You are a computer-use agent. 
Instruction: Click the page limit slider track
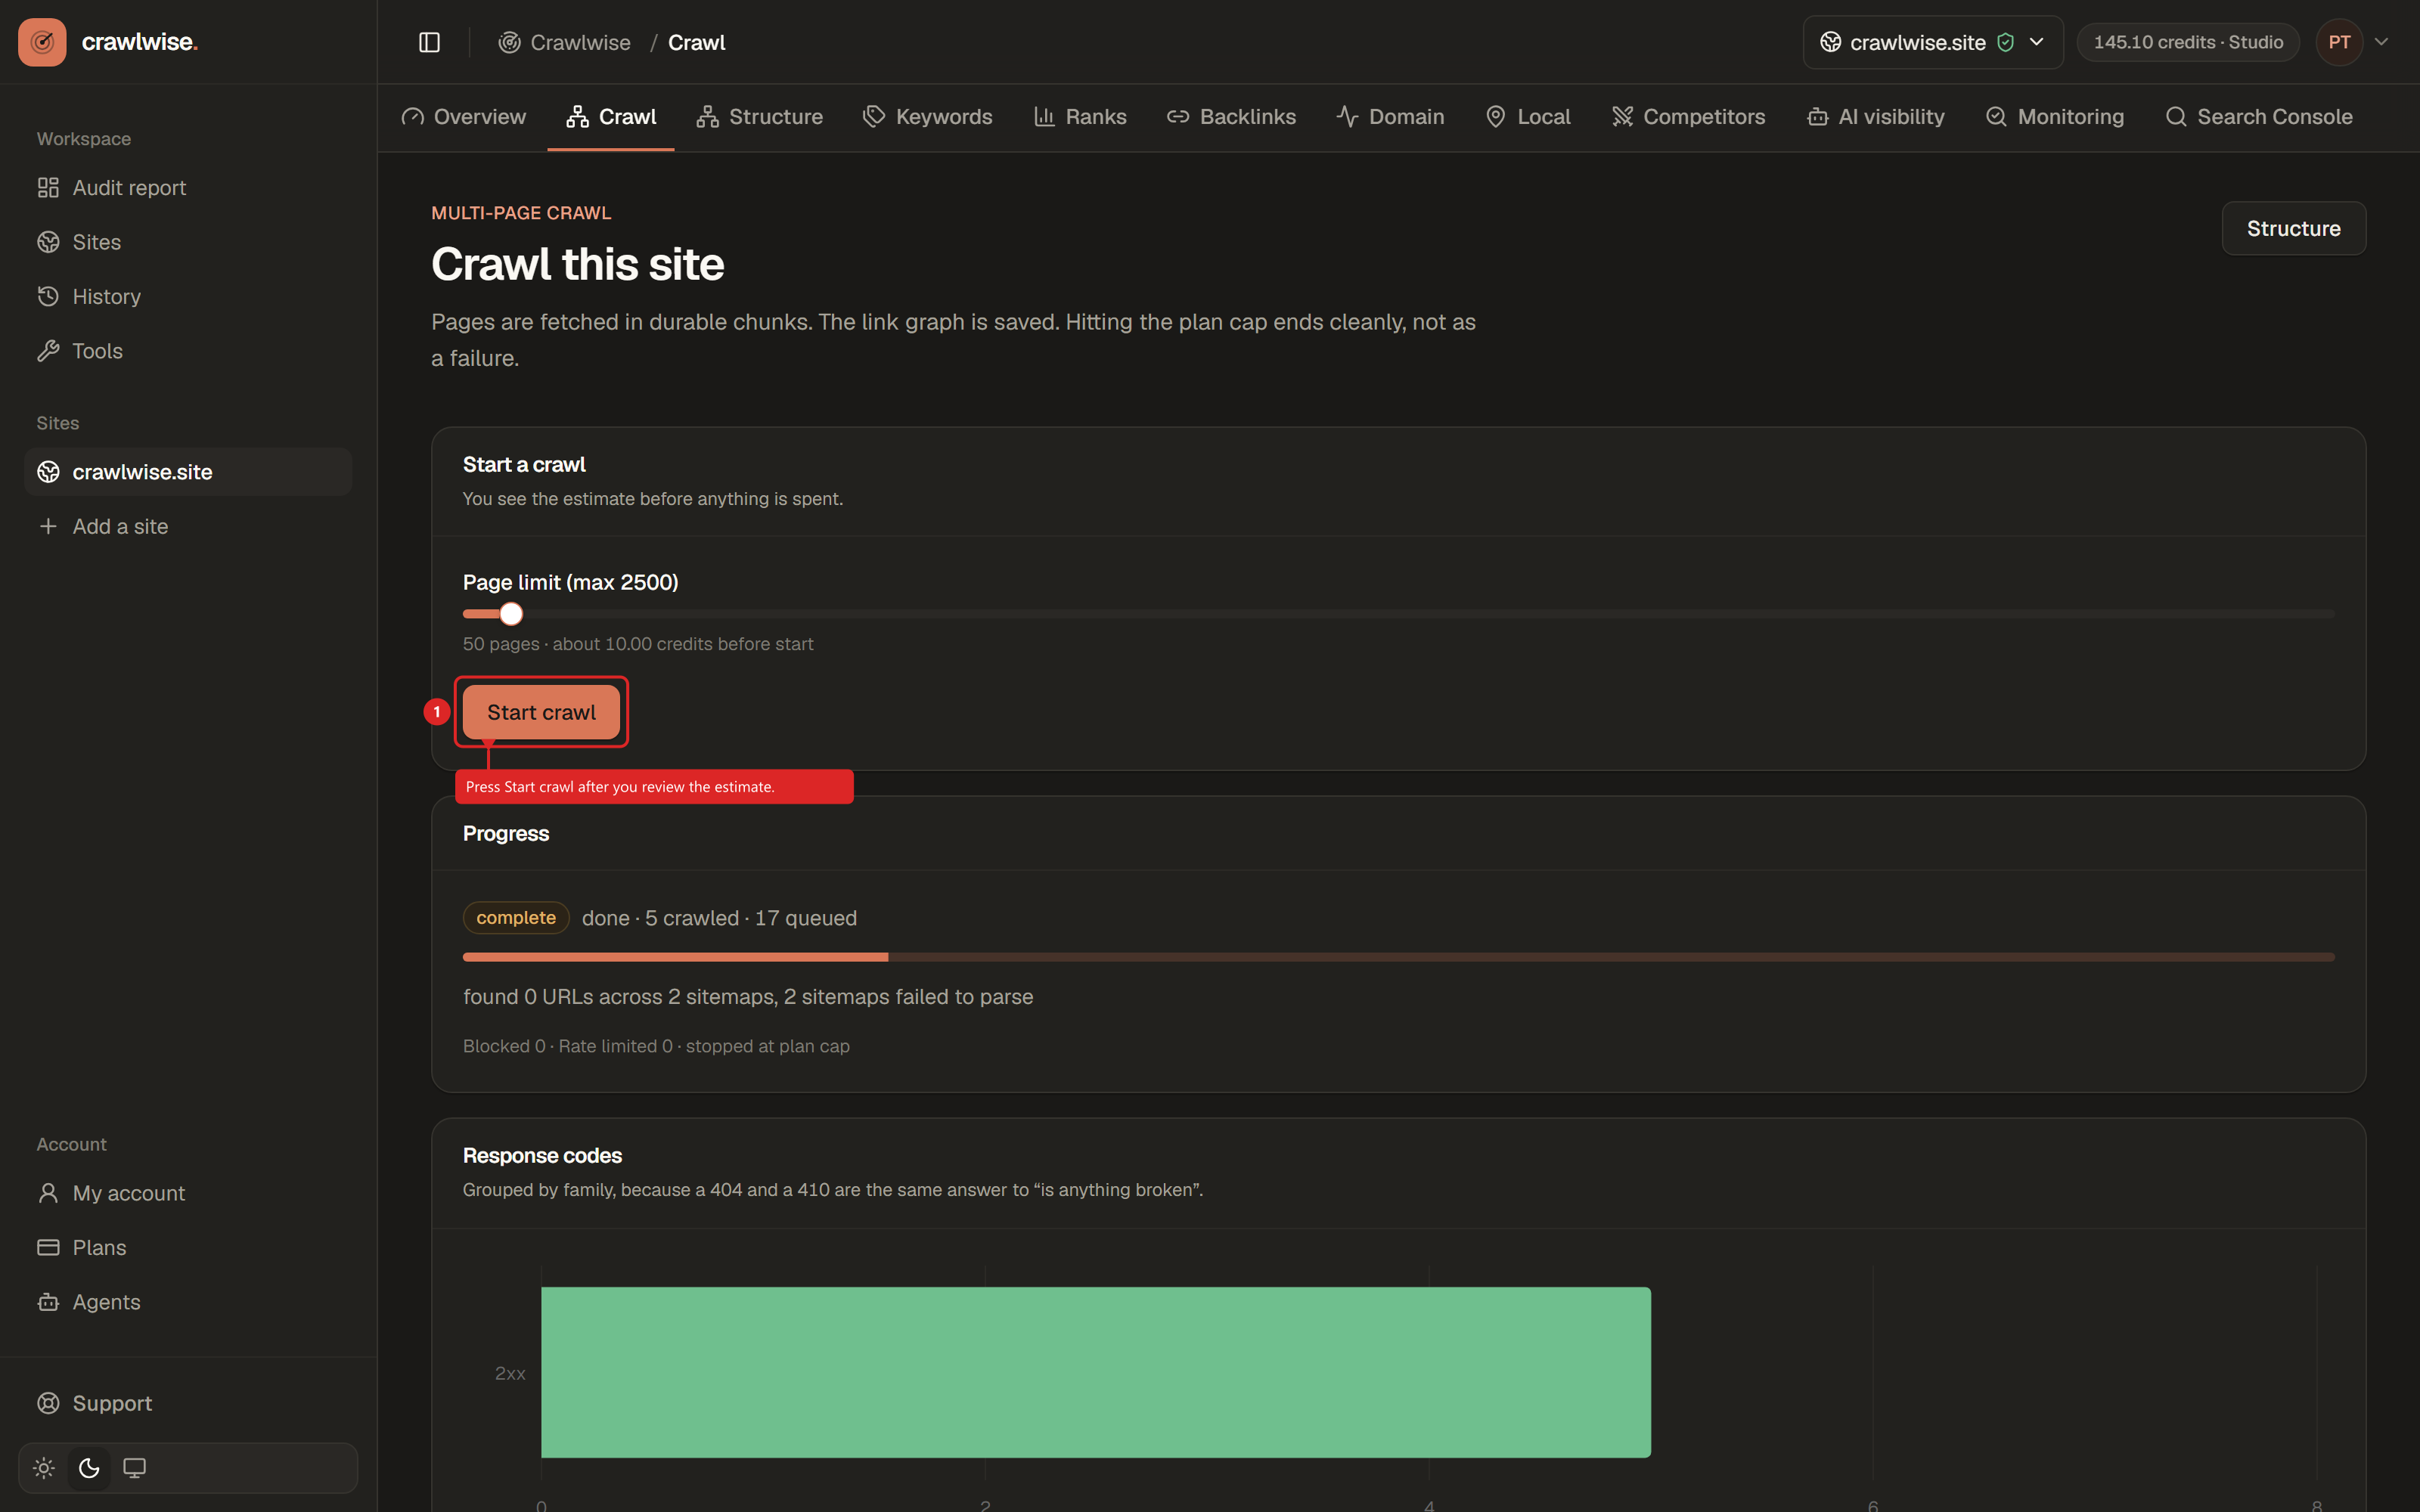(x=1398, y=614)
